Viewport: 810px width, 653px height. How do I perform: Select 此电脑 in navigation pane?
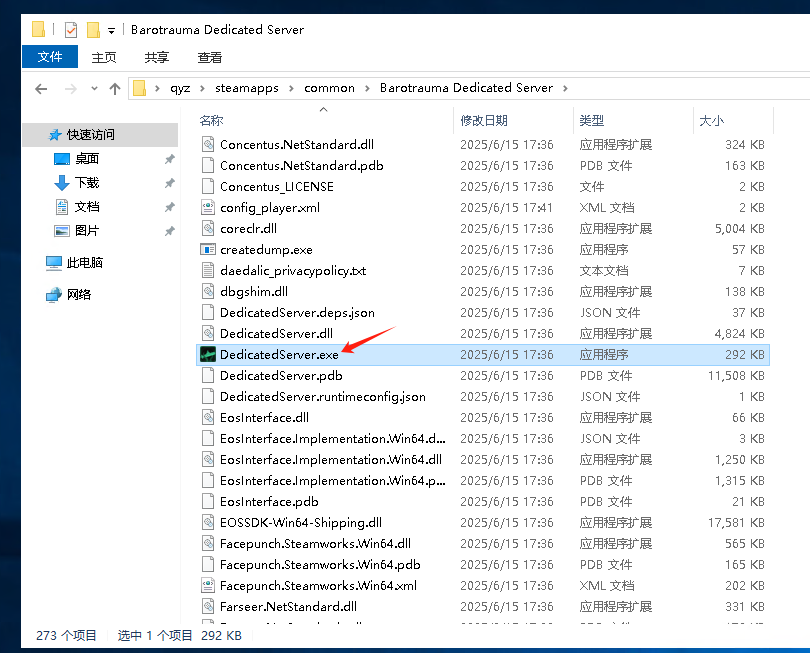[85, 262]
